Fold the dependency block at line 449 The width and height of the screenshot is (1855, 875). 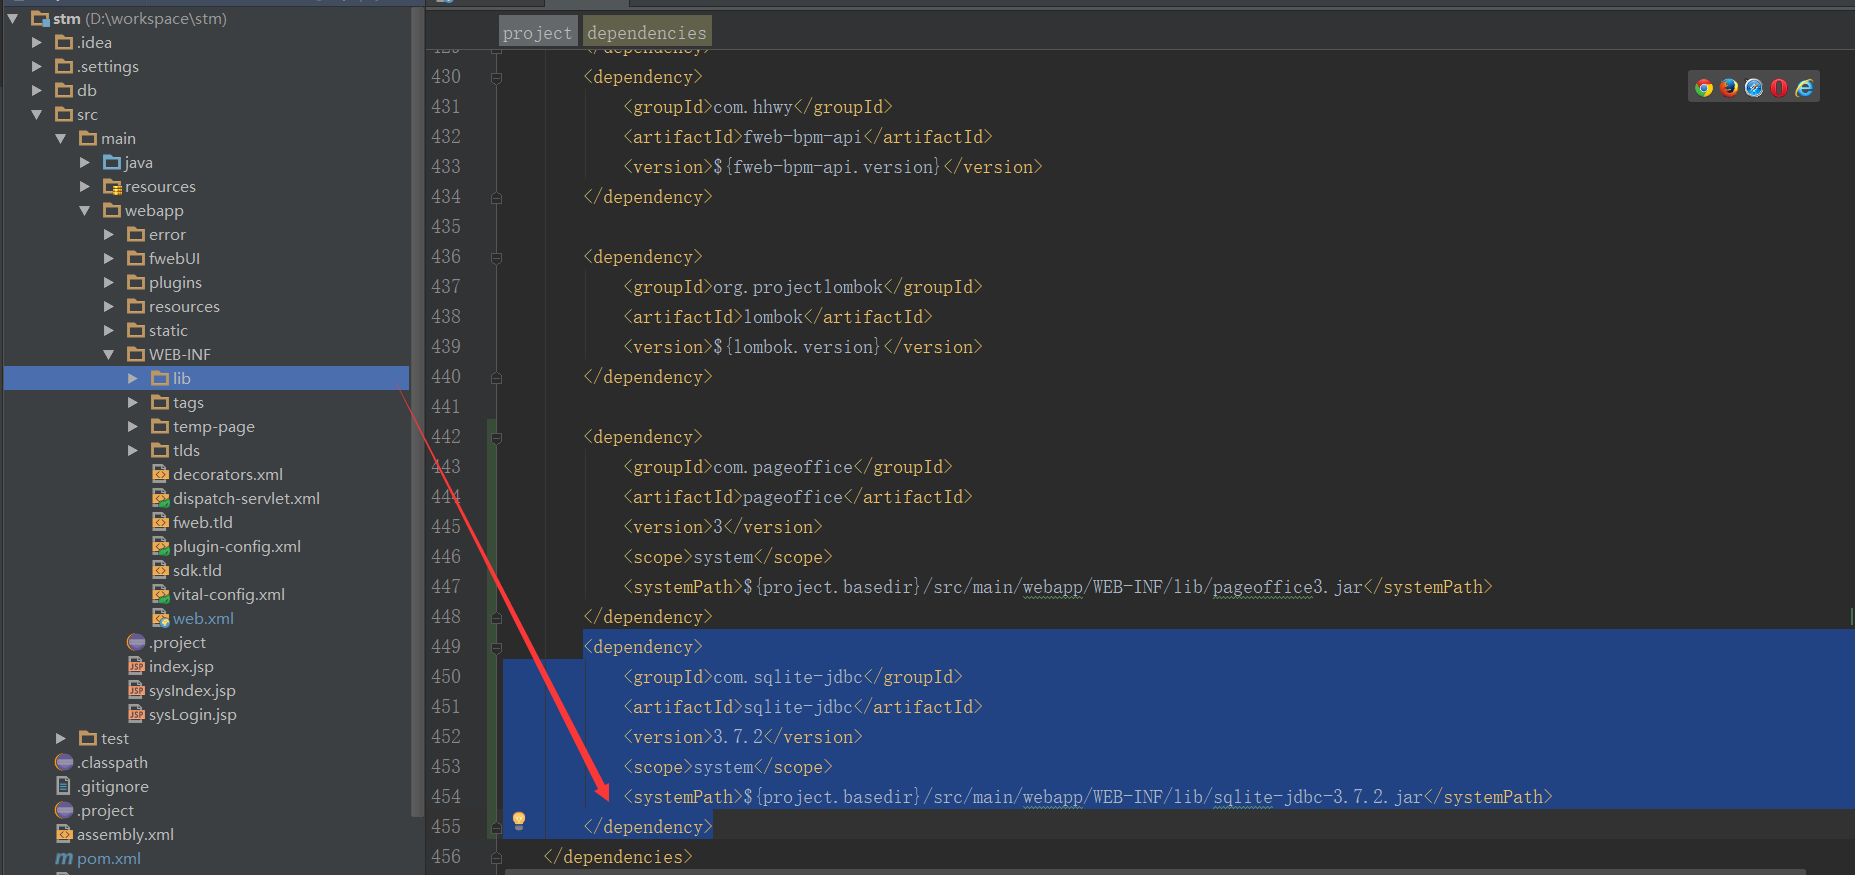pos(496,647)
